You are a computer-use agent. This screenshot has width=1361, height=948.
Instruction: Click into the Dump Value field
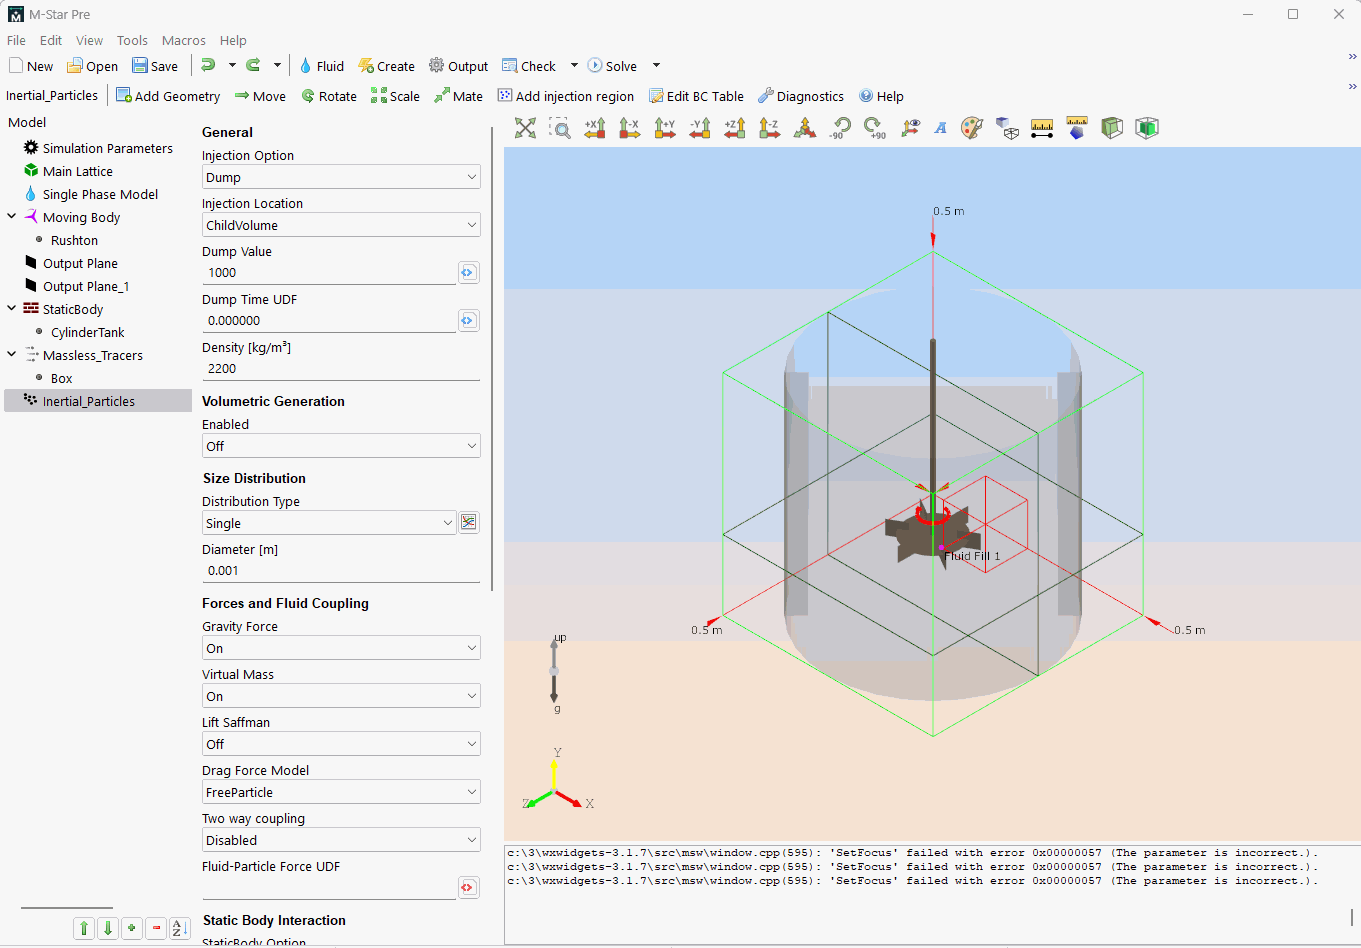329,272
